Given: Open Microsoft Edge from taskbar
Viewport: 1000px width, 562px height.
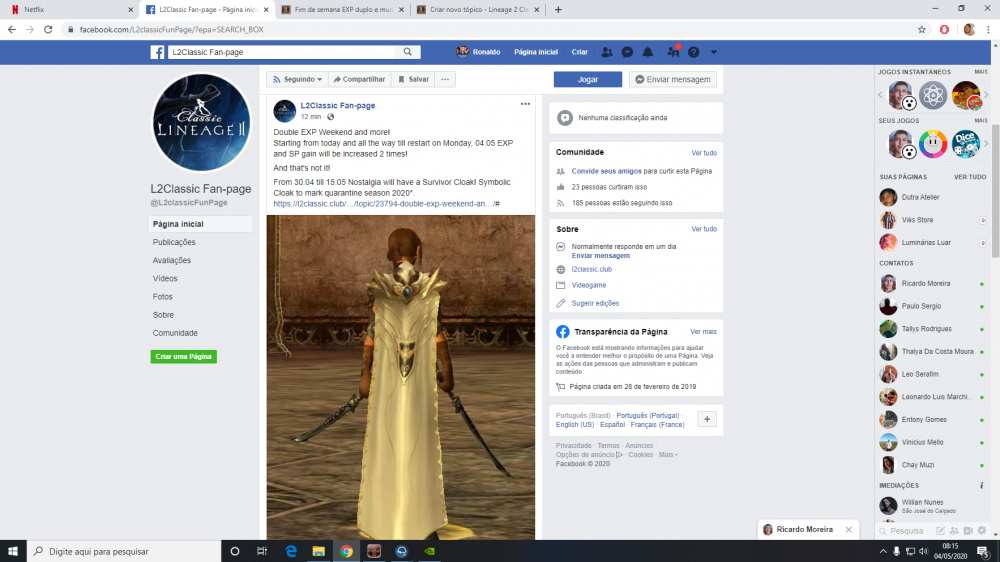Looking at the screenshot, I should (x=291, y=551).
